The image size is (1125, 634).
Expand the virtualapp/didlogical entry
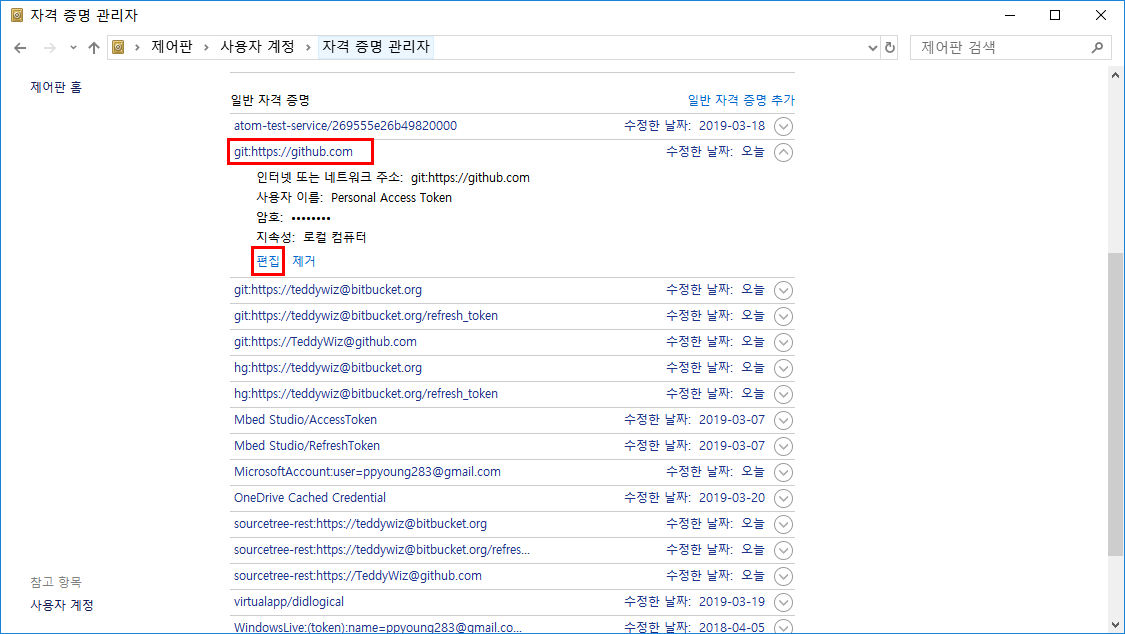point(784,602)
